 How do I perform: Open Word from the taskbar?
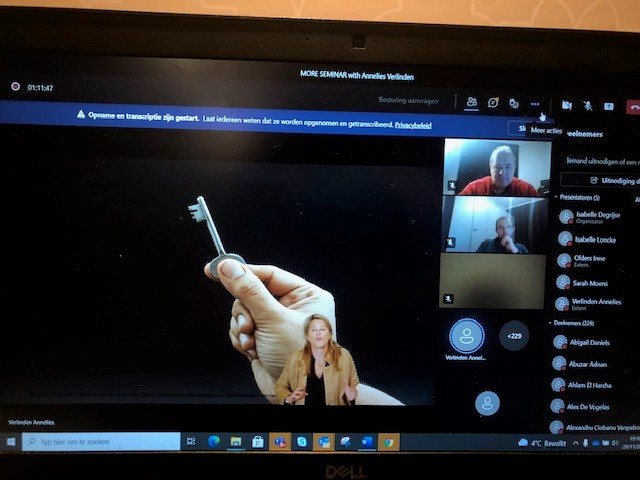pos(367,442)
